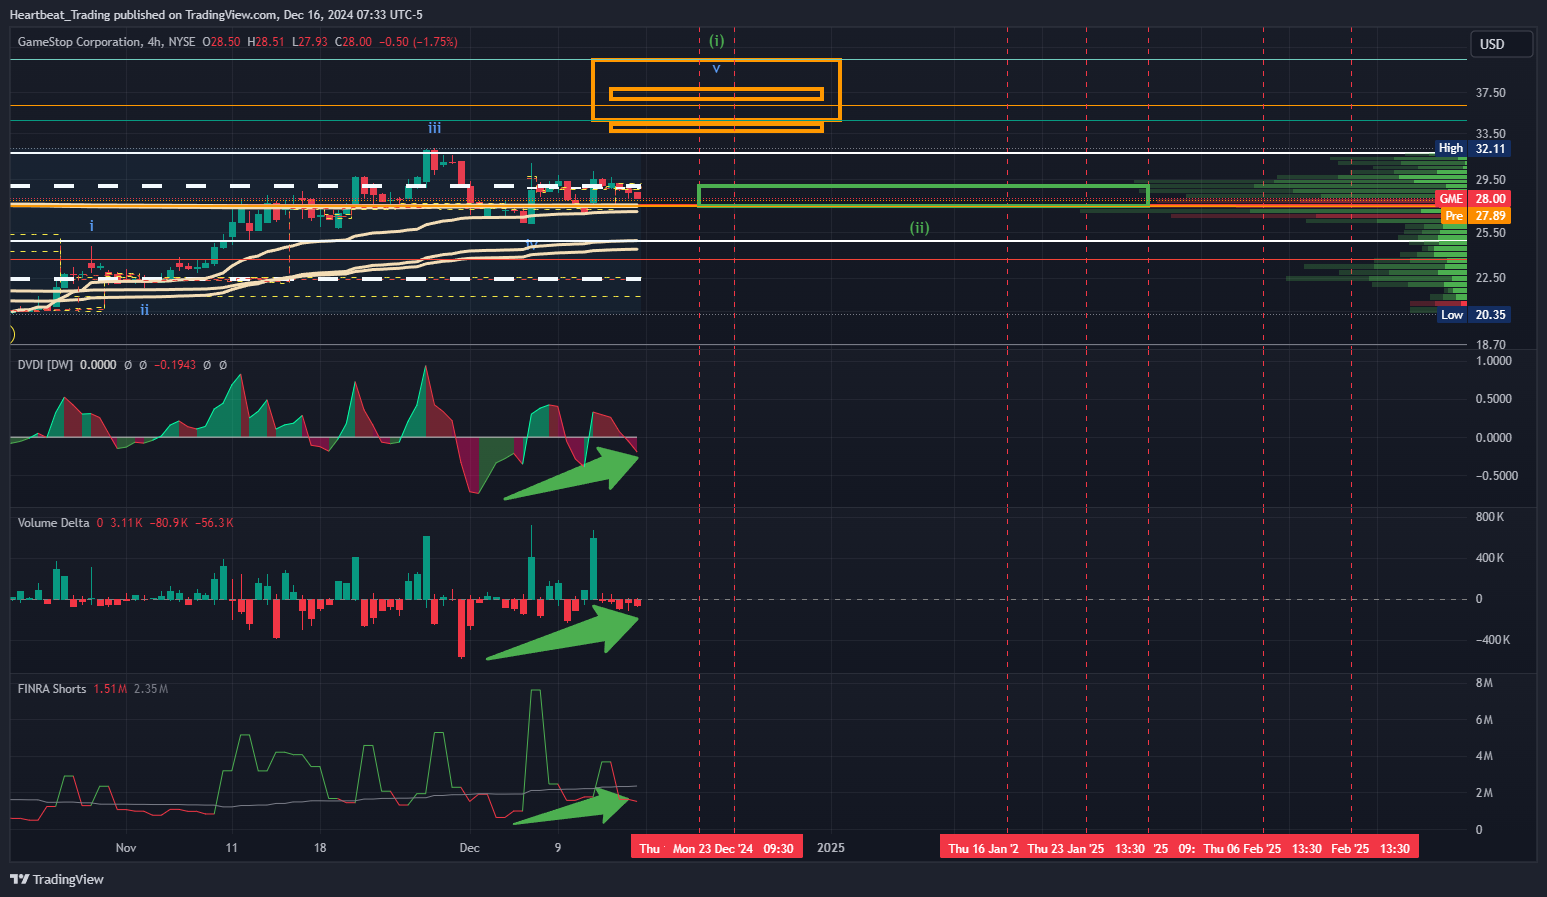Click the Pre 27.89 pre-market price label
This screenshot has height=897, width=1547.
click(x=1475, y=216)
